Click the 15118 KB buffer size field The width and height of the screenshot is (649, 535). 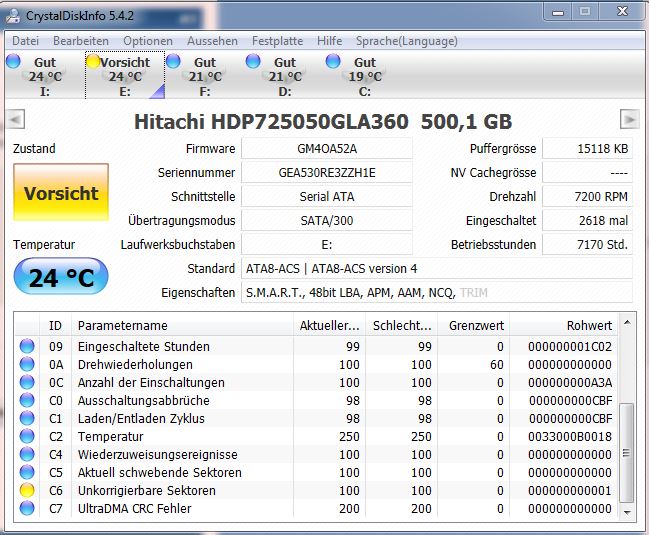point(587,148)
